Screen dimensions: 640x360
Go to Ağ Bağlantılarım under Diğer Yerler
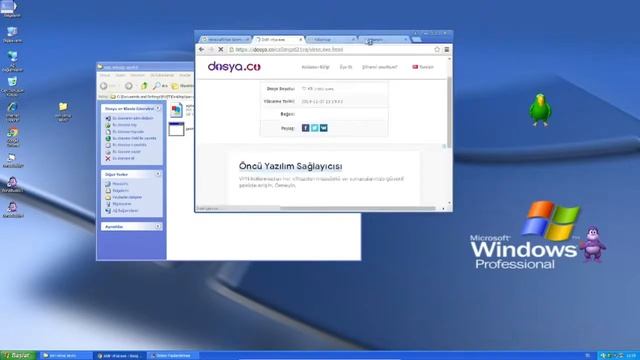tap(125, 211)
